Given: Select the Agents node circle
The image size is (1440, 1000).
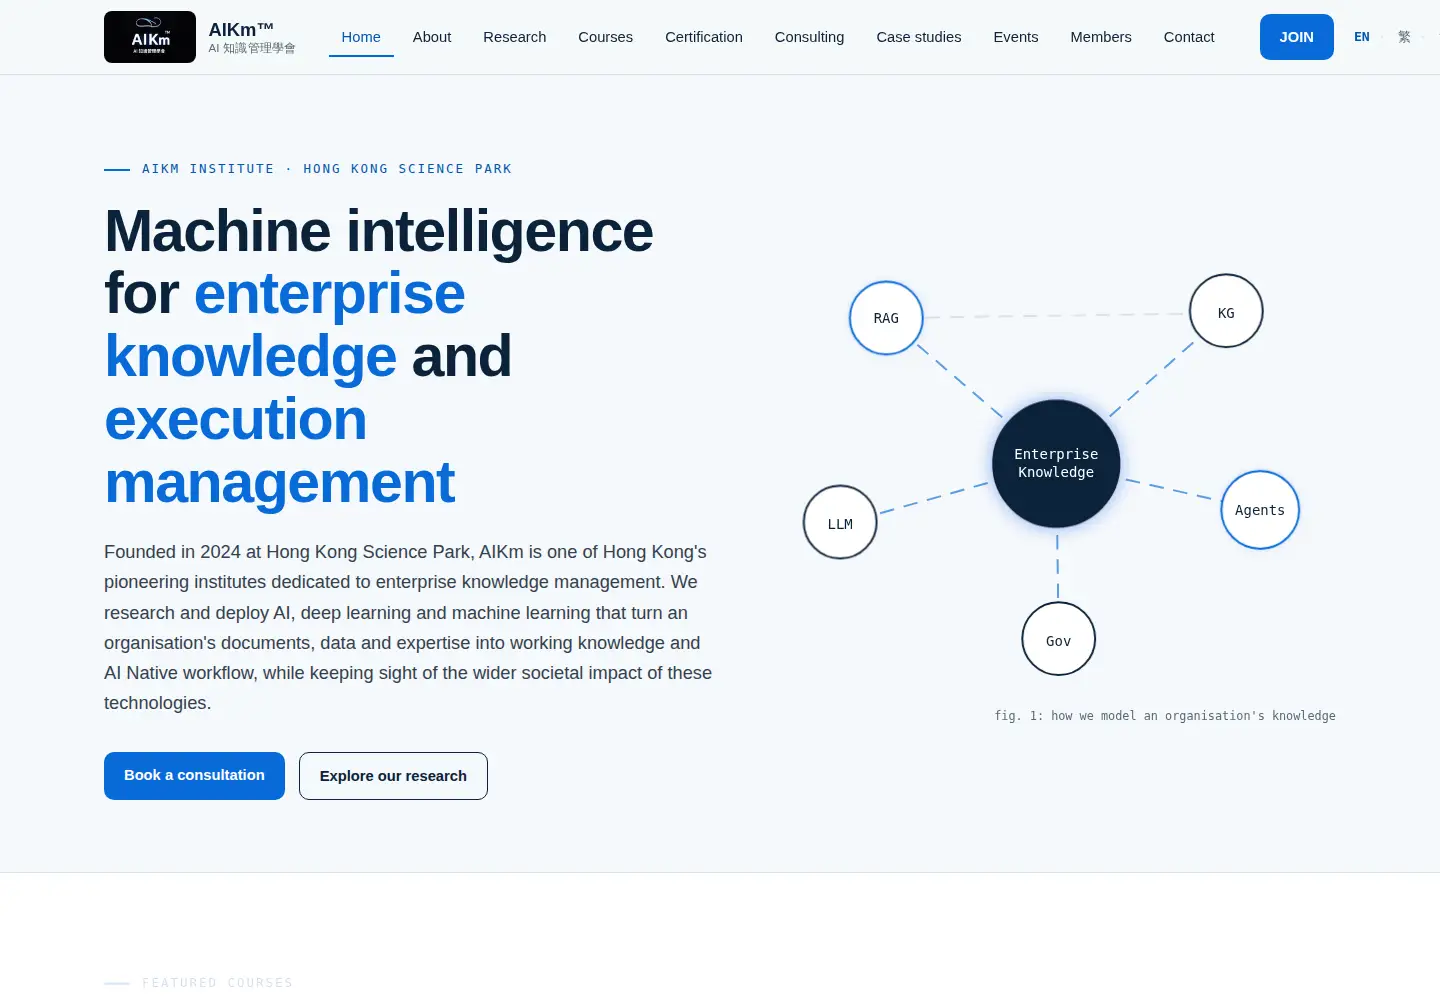Looking at the screenshot, I should coord(1260,510).
